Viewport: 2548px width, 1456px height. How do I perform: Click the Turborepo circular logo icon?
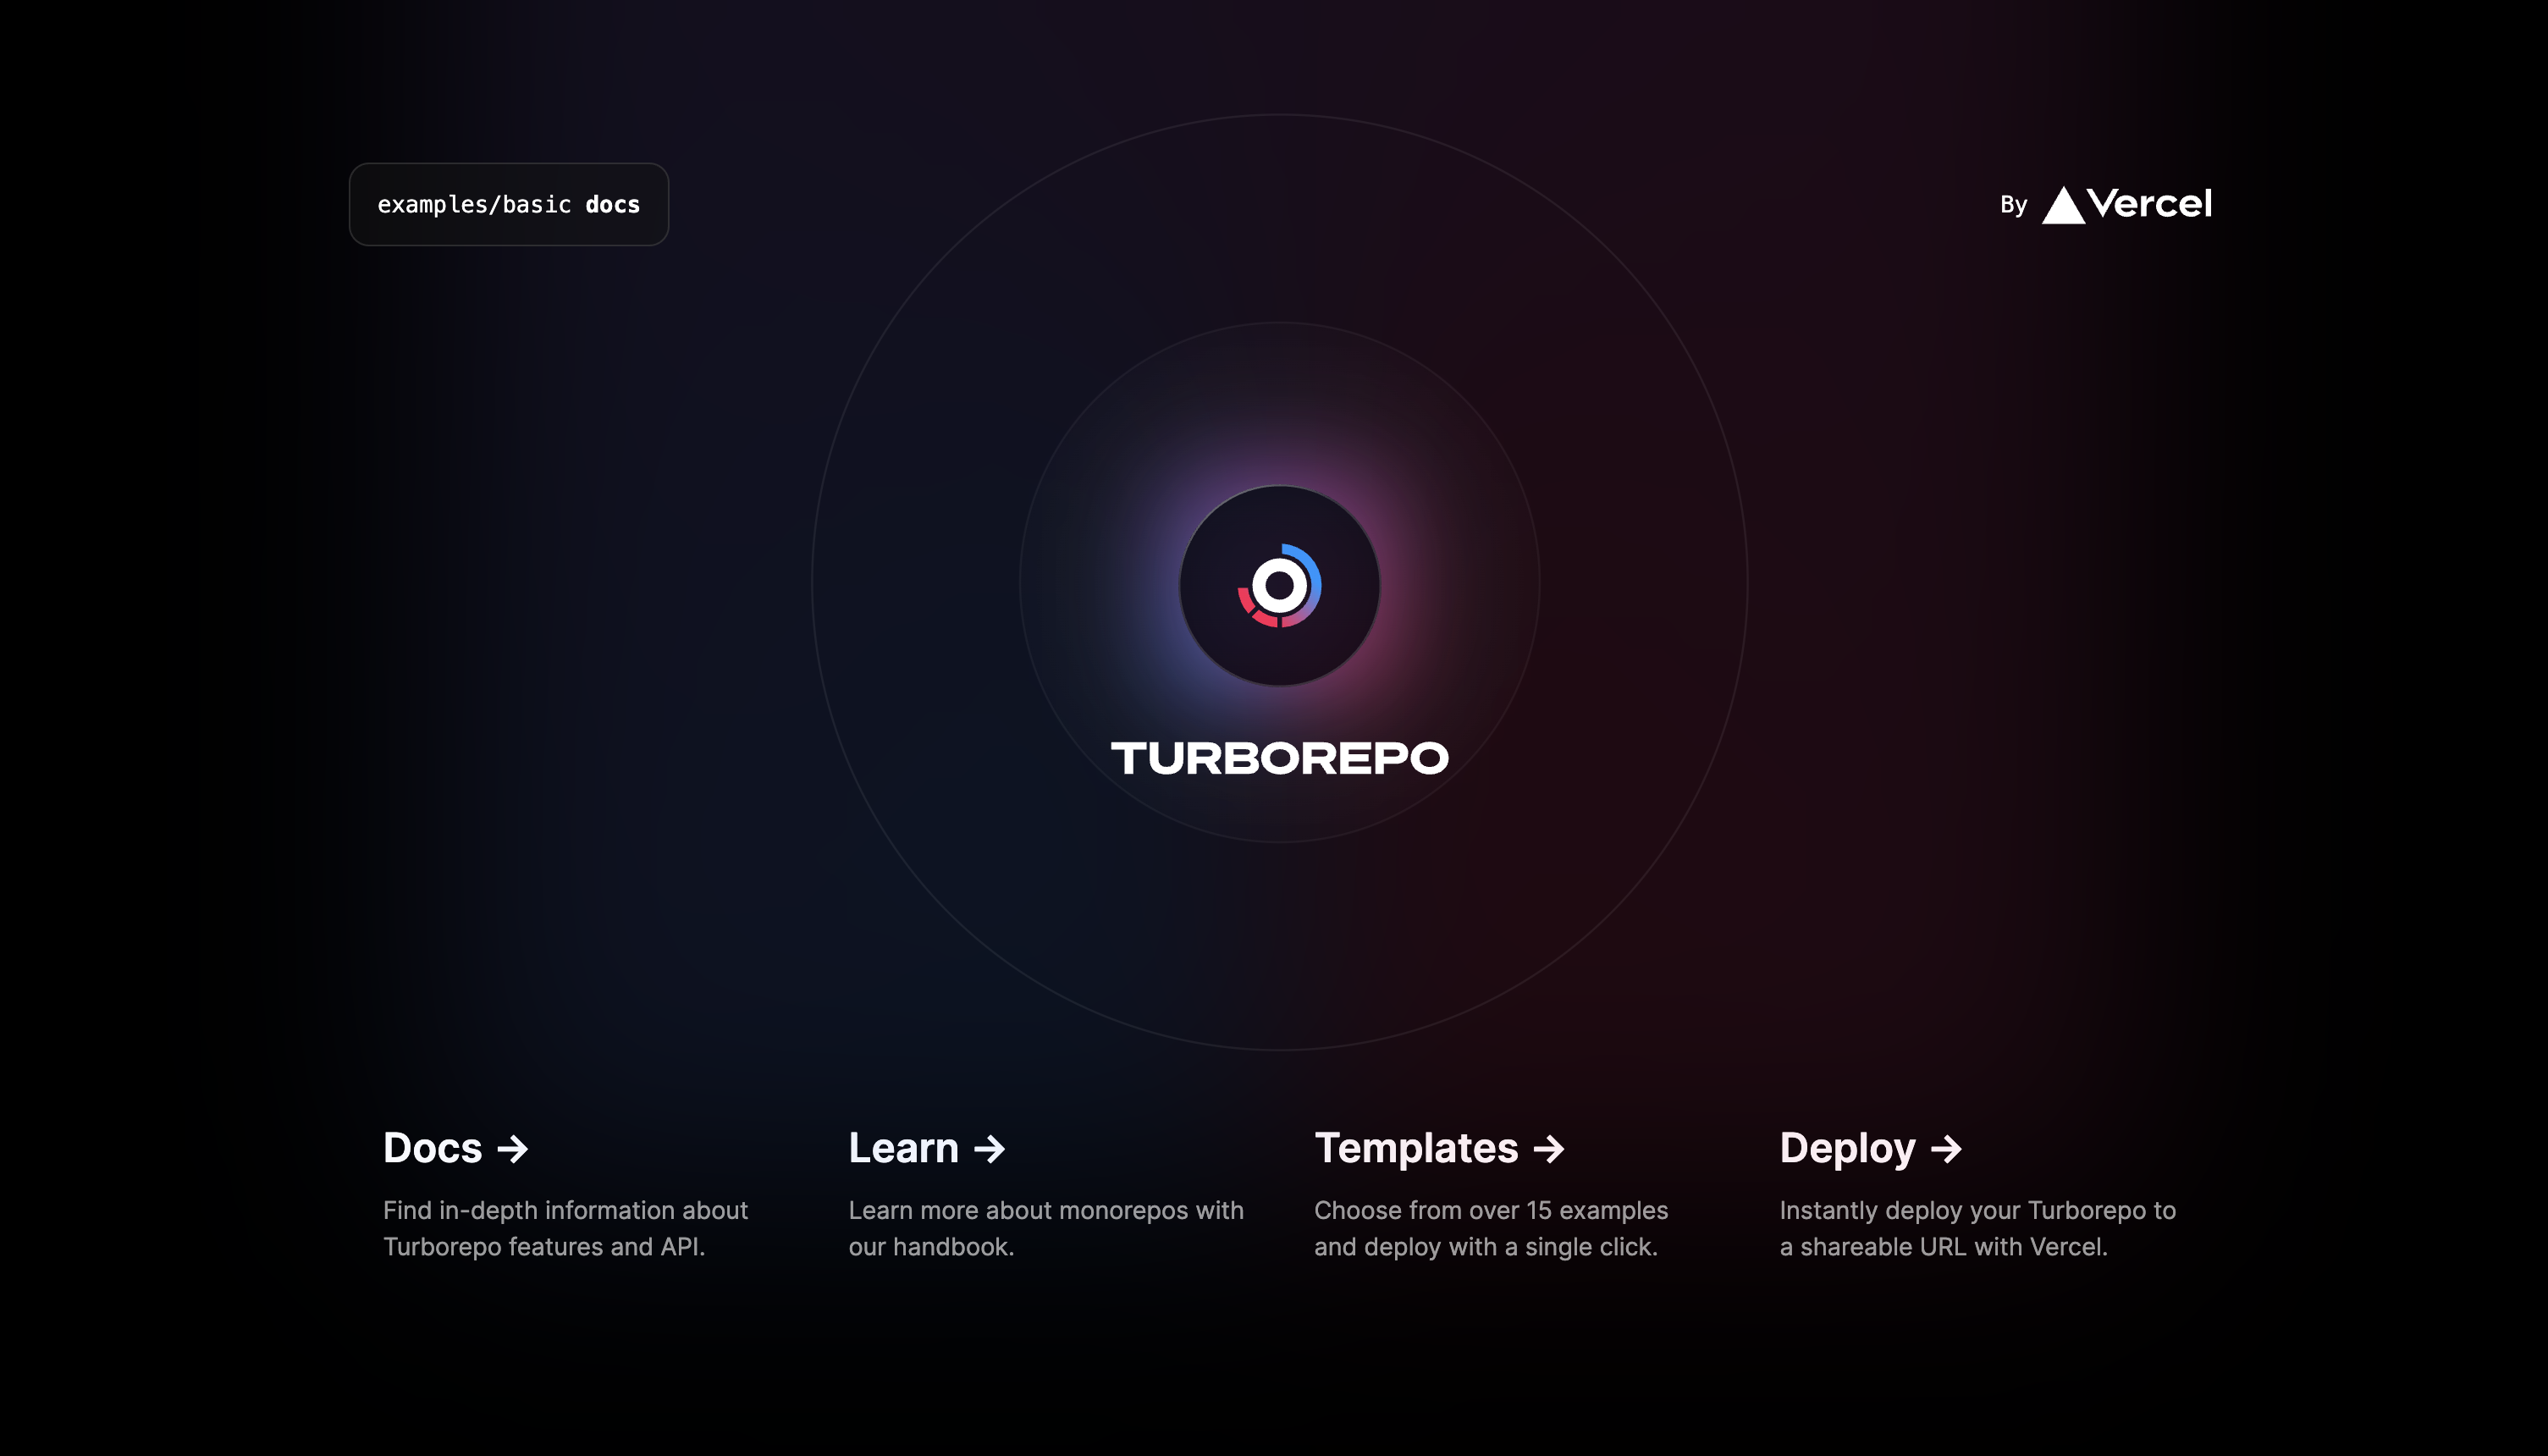[x=1279, y=586]
